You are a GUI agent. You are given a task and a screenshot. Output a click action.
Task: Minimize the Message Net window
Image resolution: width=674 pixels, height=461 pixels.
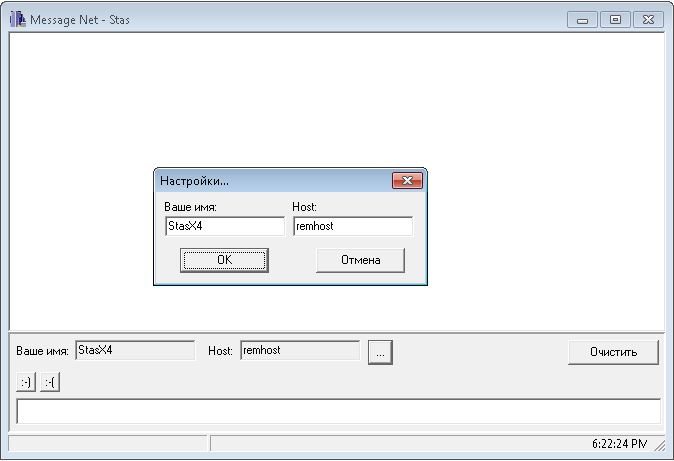[x=582, y=20]
